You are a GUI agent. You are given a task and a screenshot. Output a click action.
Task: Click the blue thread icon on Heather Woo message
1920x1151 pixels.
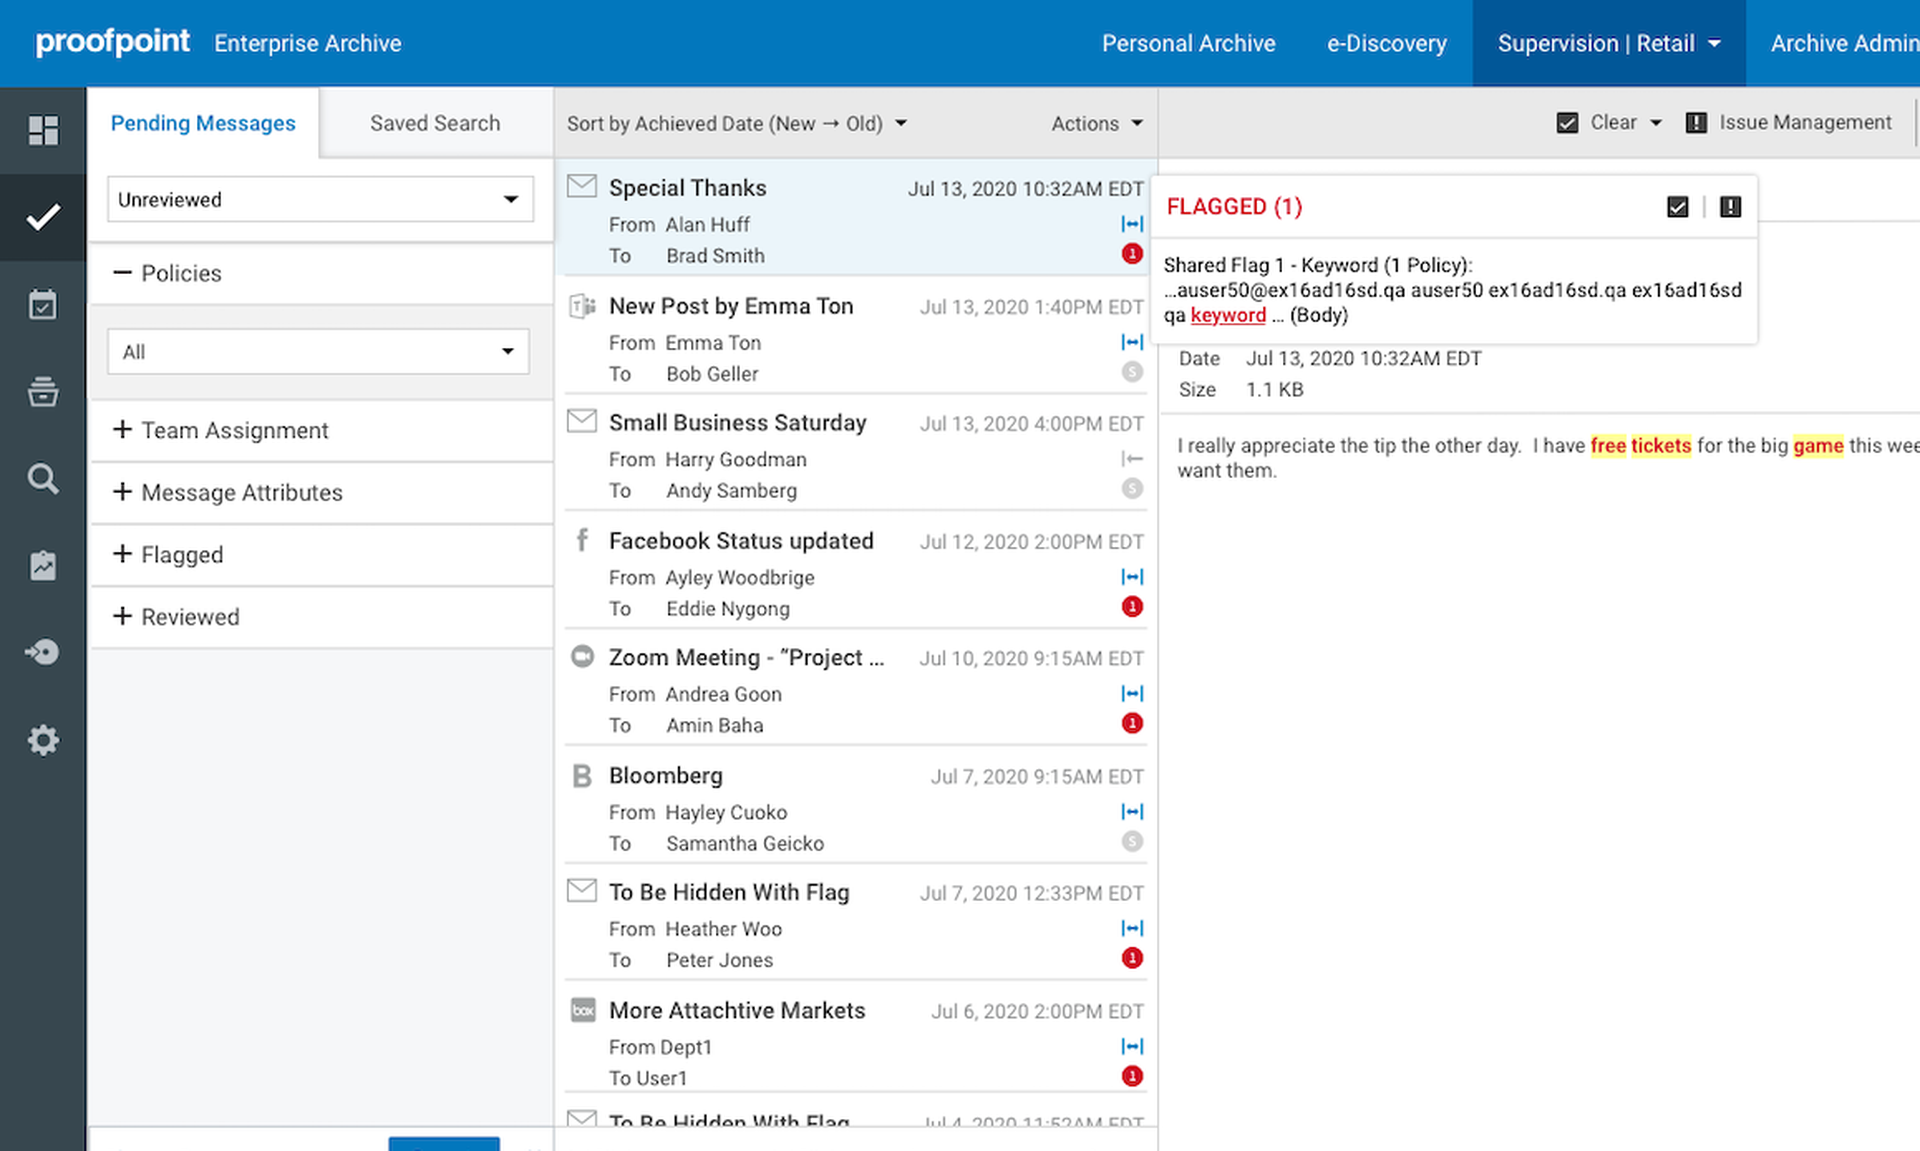click(1132, 928)
